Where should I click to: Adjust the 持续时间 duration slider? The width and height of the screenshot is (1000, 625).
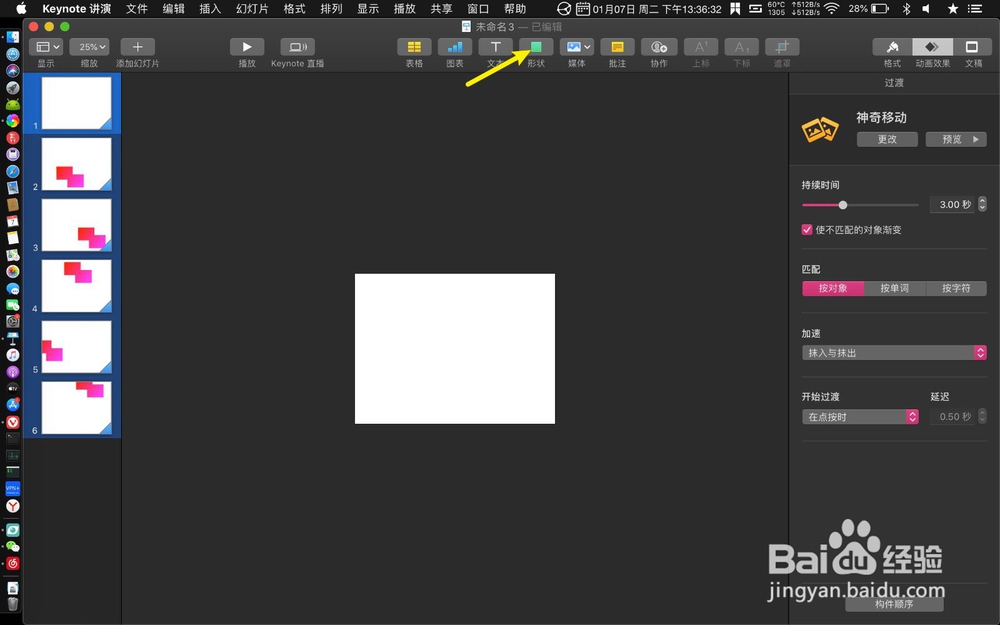[x=842, y=205]
